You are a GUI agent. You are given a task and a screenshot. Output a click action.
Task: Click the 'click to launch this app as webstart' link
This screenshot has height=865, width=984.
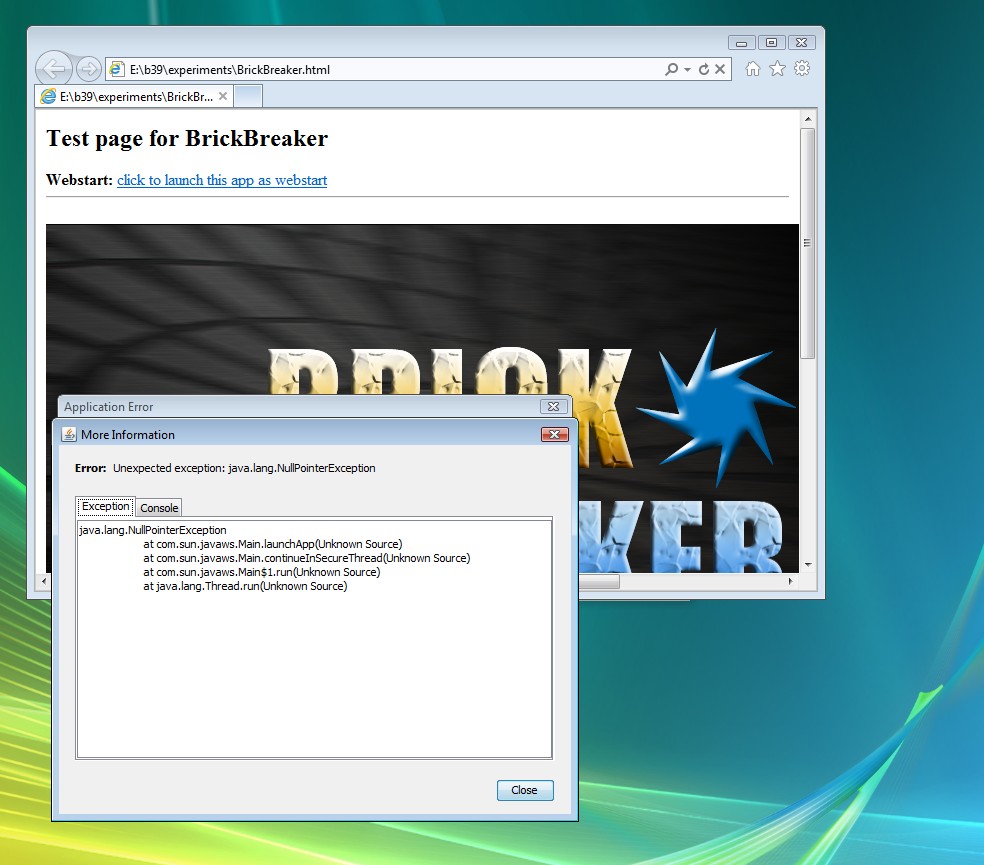pyautogui.click(x=222, y=180)
